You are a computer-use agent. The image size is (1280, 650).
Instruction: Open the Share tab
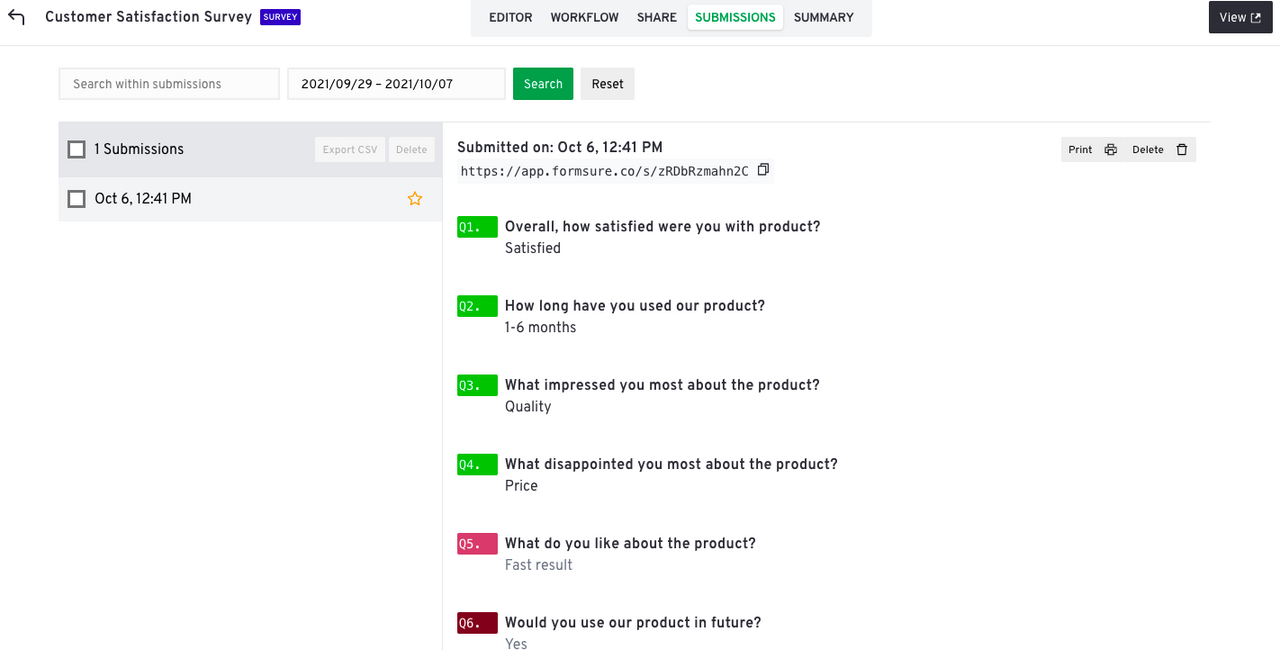point(656,17)
